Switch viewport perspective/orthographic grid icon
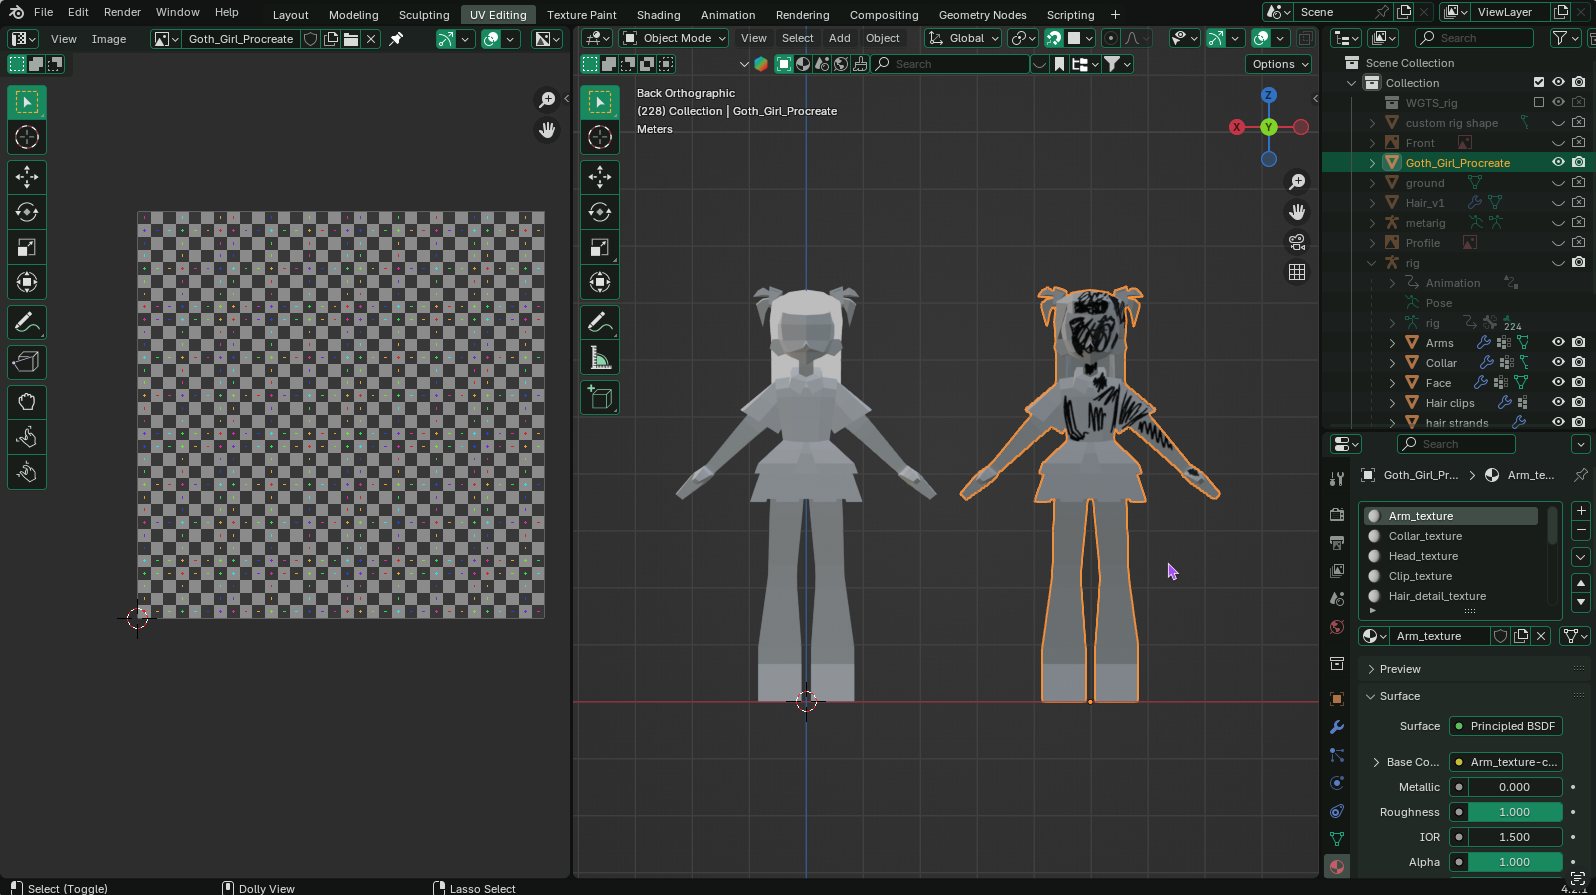 1297,272
